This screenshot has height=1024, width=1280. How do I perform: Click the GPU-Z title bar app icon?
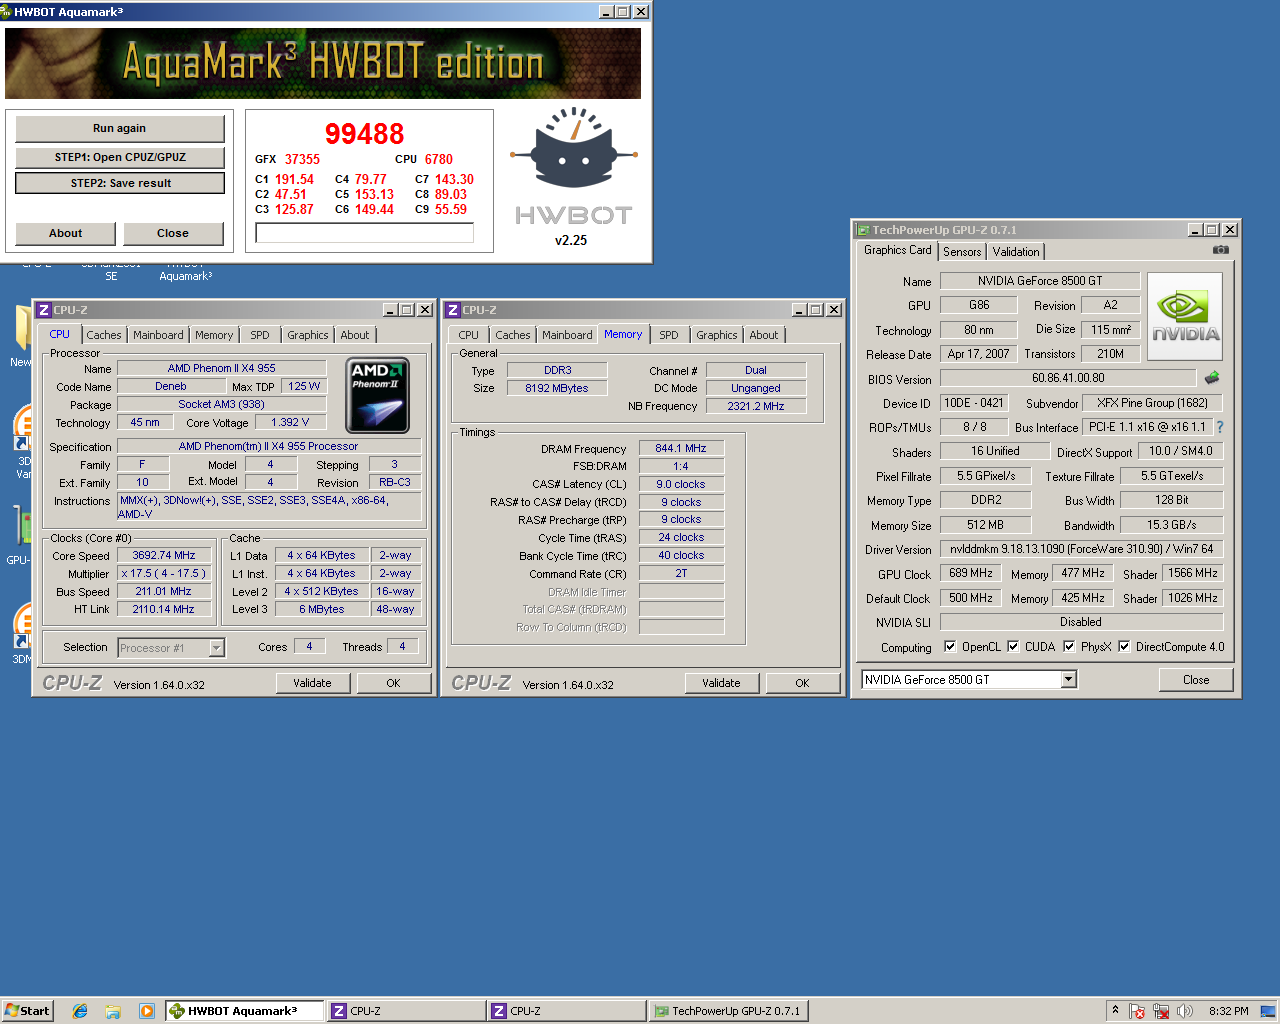[862, 230]
